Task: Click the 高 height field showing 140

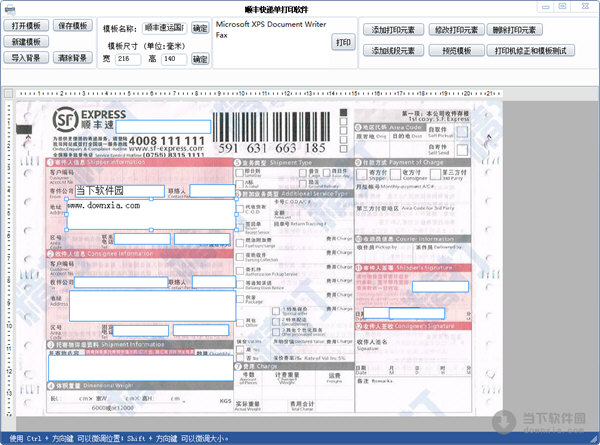Action: [x=174, y=59]
